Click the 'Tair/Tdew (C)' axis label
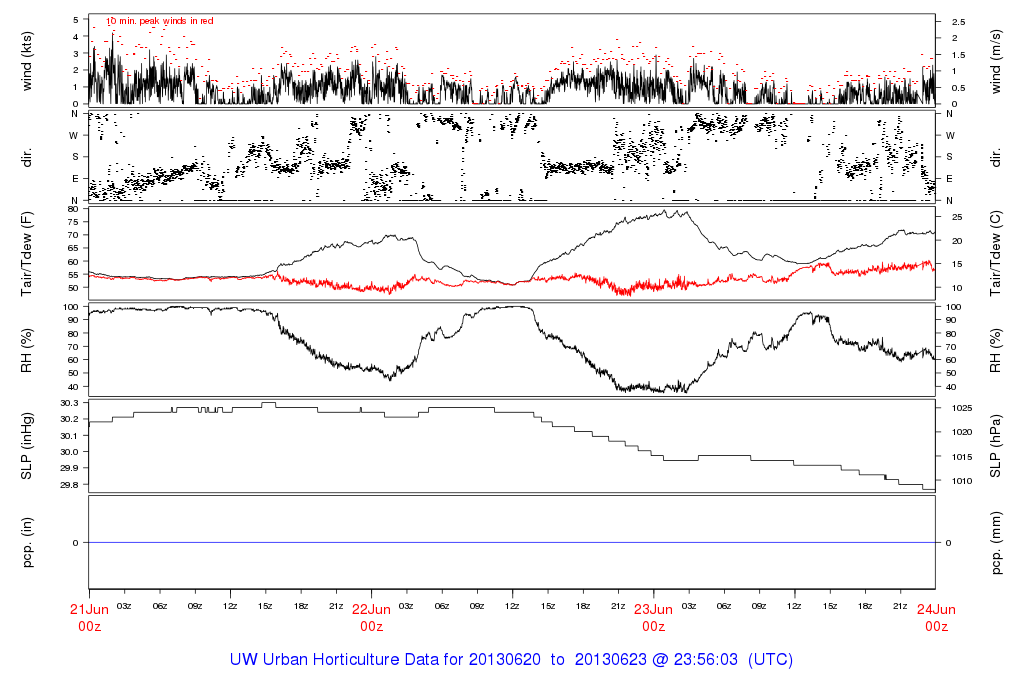1024x700 pixels. click(995, 253)
